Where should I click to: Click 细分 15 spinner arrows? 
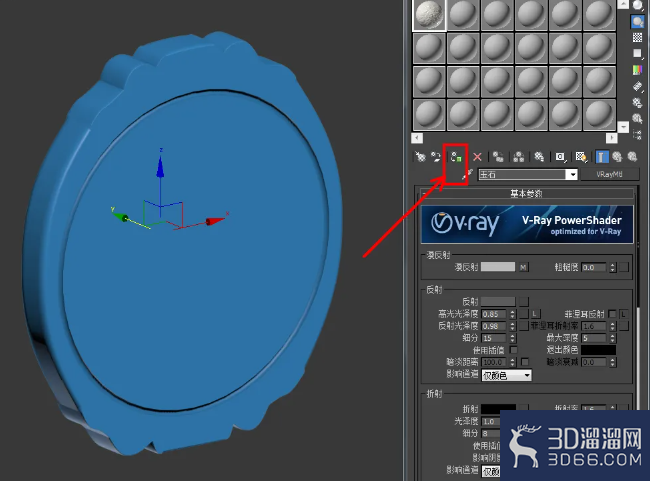tap(512, 338)
